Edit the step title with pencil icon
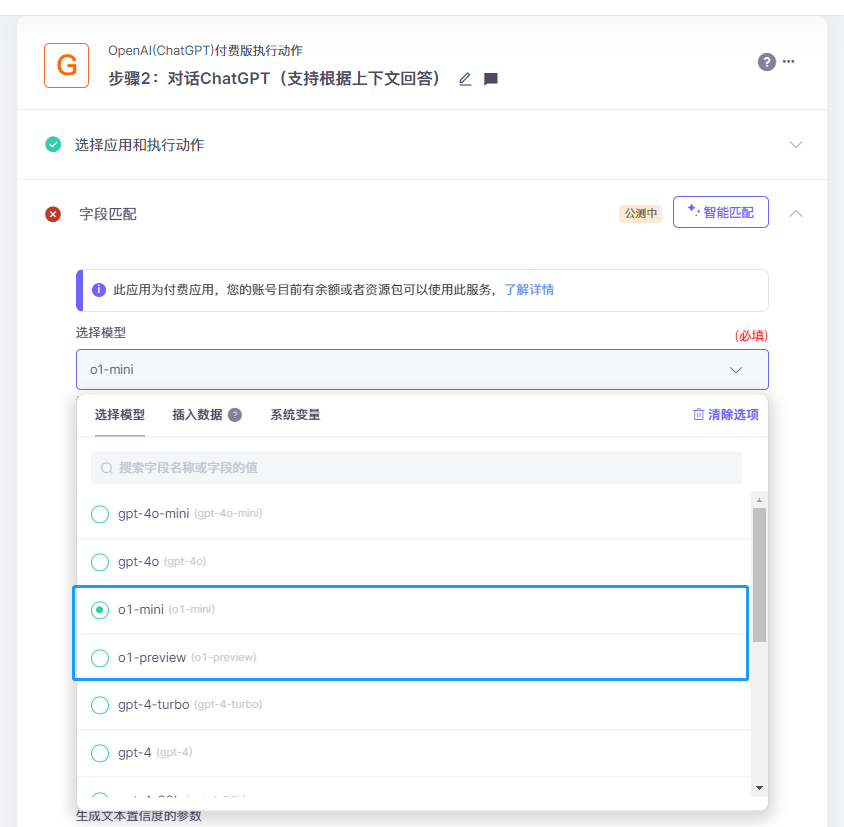This screenshot has width=844, height=827. point(465,79)
